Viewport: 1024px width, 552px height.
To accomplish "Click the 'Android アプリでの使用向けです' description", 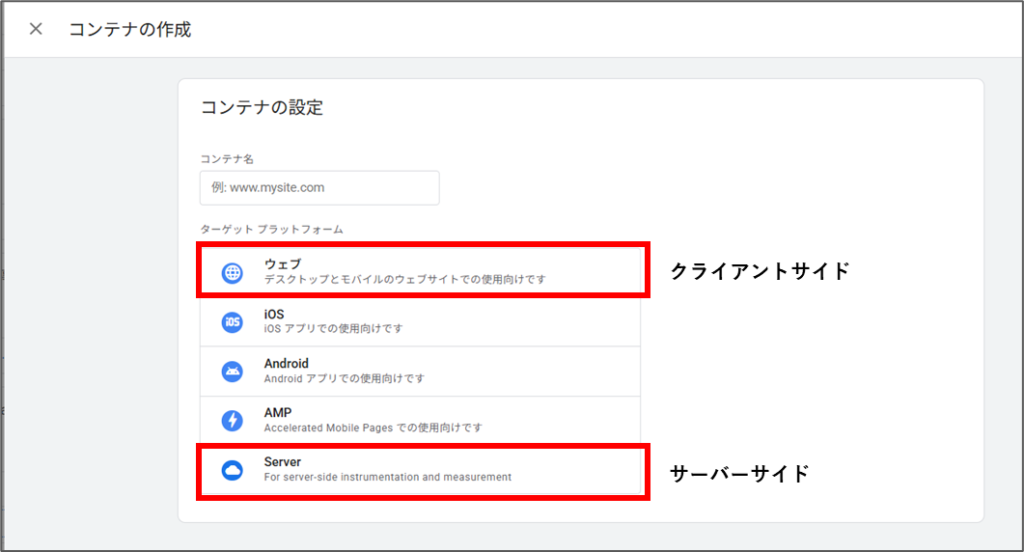I will coord(344,379).
